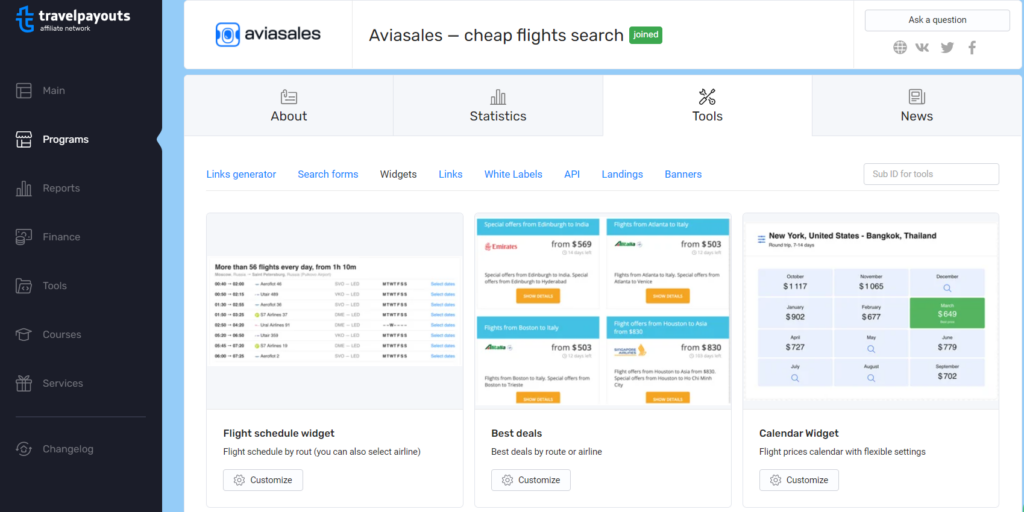Viewport: 1024px width, 512px height.
Task: Open the Search forms sub-tab
Action: pos(328,174)
